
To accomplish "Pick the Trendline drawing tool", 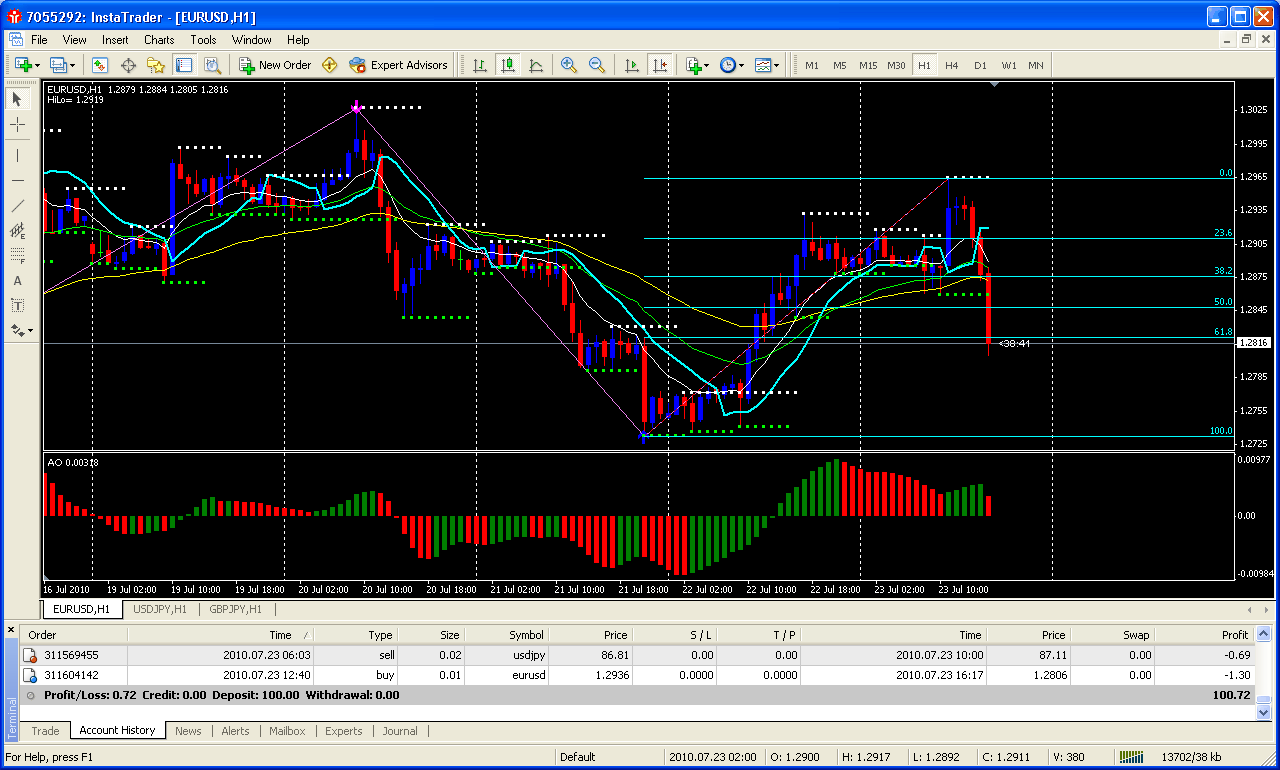I will pyautogui.click(x=17, y=206).
